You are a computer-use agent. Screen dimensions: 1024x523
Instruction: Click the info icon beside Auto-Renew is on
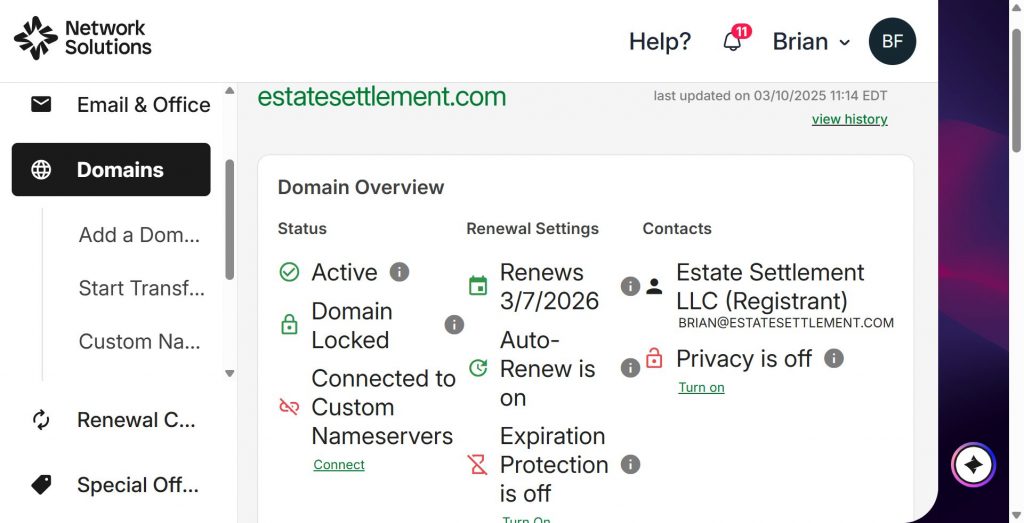coord(630,368)
